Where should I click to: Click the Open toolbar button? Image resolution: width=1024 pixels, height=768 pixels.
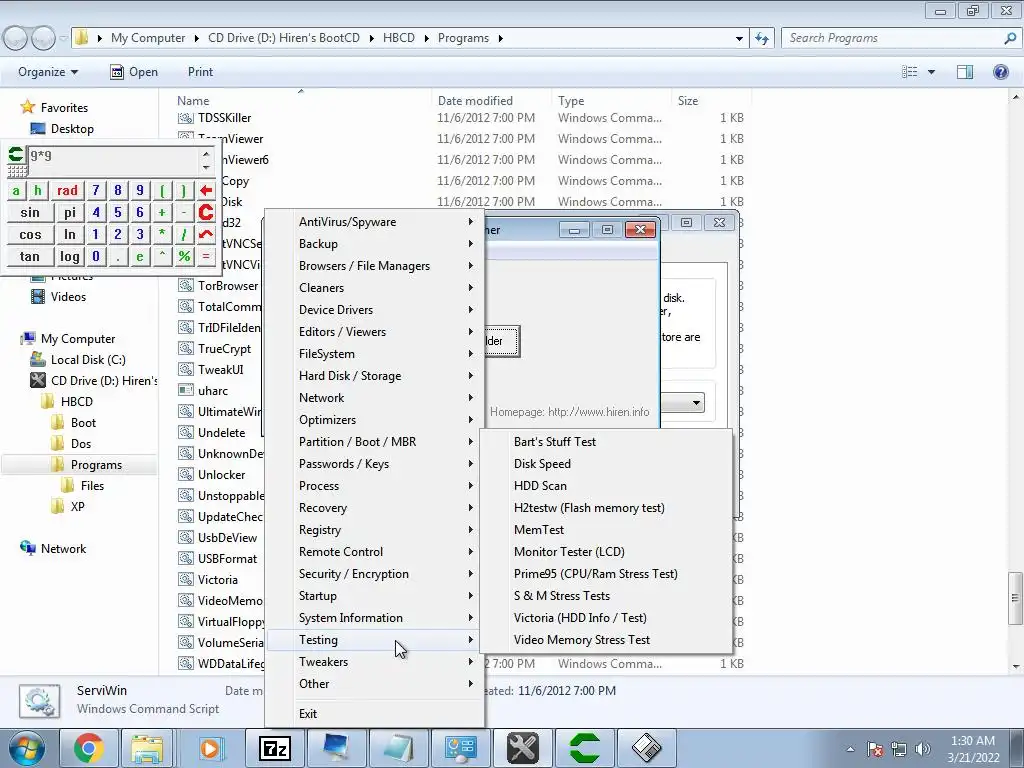pos(134,72)
